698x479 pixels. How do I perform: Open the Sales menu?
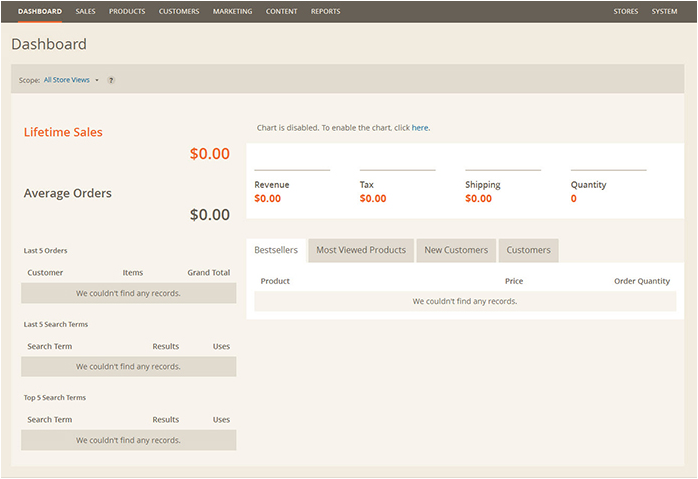coord(85,12)
